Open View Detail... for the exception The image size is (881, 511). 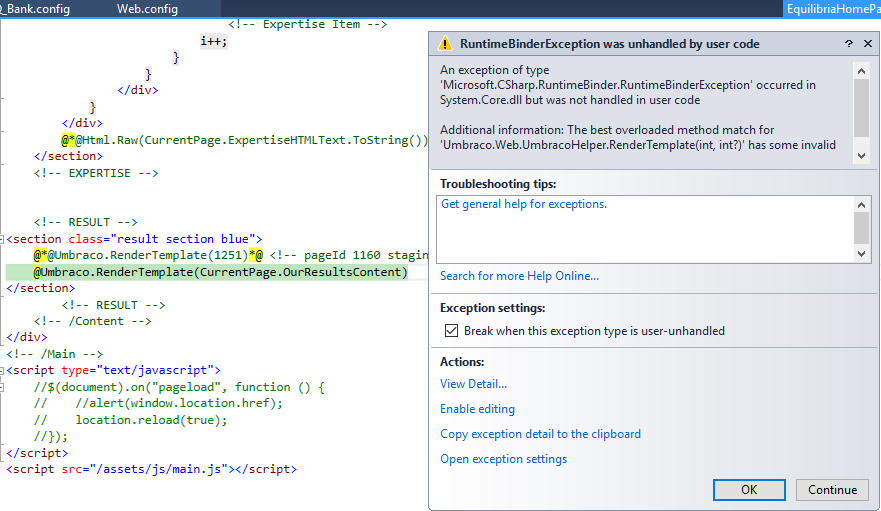tap(473, 384)
